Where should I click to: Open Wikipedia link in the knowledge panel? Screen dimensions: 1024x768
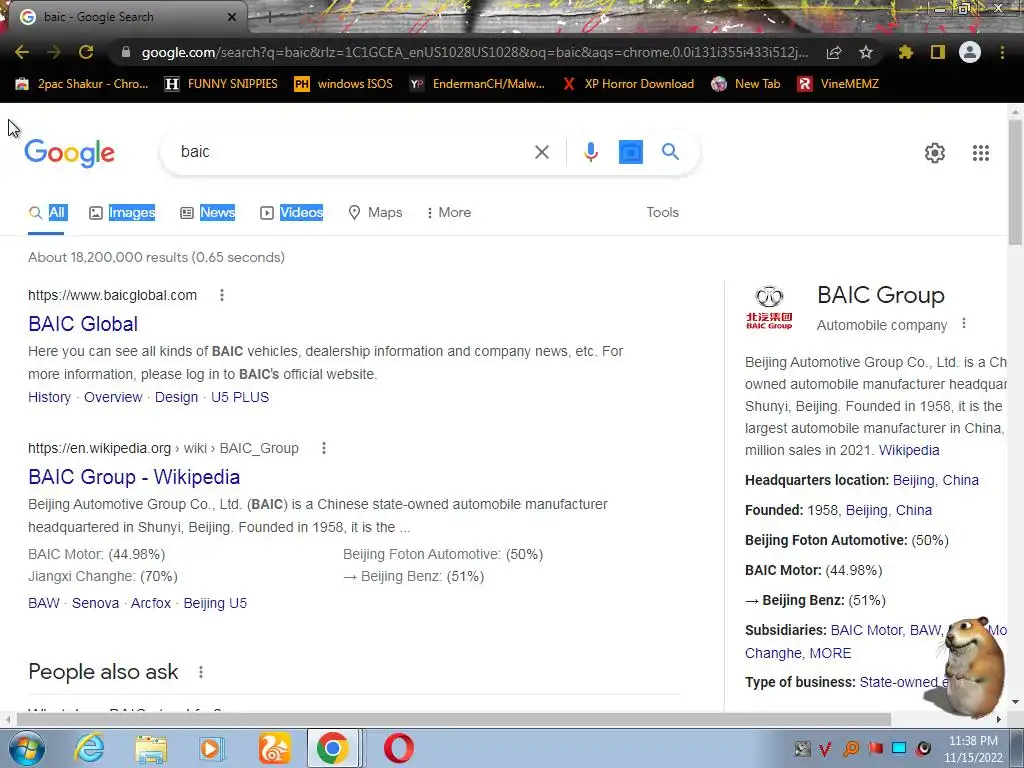pos(909,450)
